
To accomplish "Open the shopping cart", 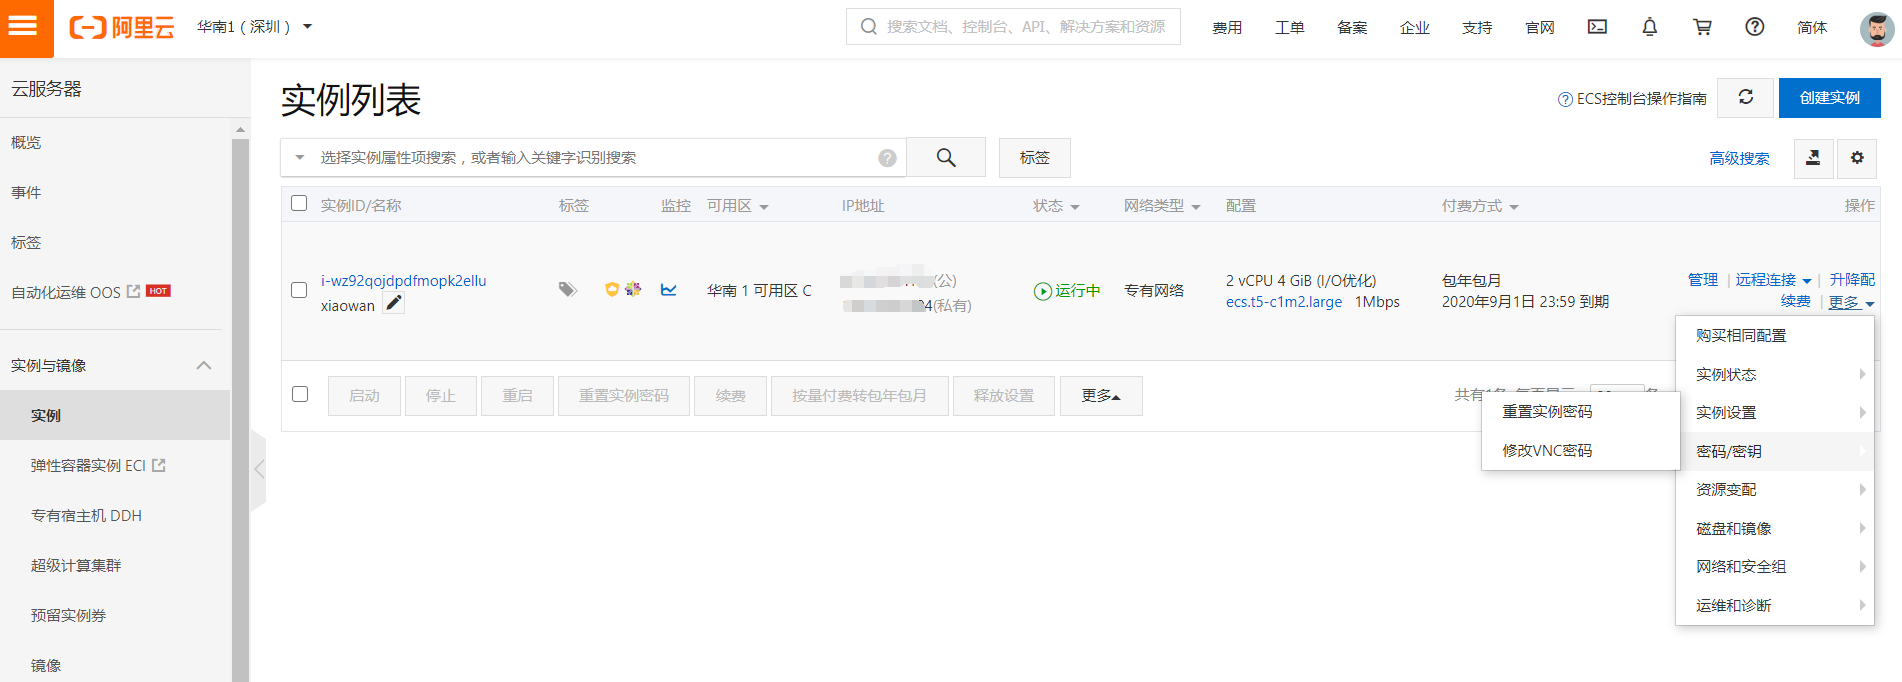I will (x=1702, y=27).
